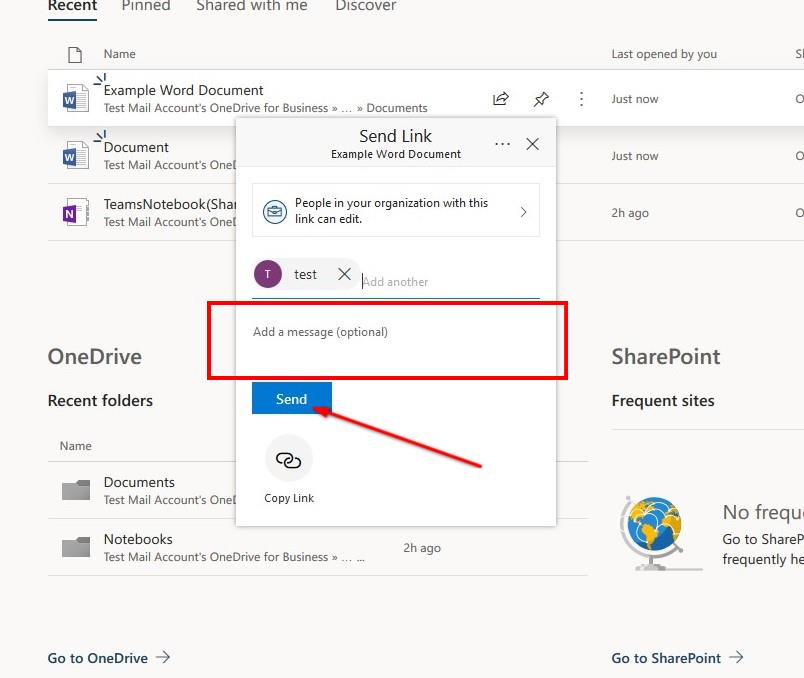804x678 pixels.
Task: Click the test recipient avatar
Action: pyautogui.click(x=268, y=274)
